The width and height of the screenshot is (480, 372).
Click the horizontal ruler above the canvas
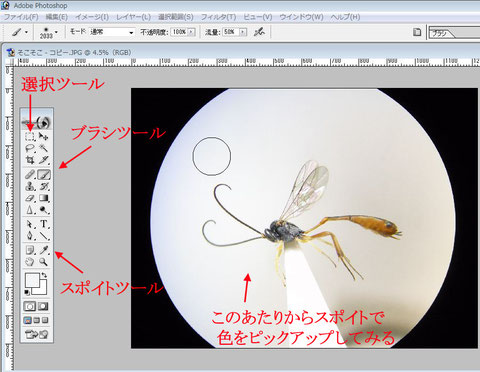[x=246, y=62]
